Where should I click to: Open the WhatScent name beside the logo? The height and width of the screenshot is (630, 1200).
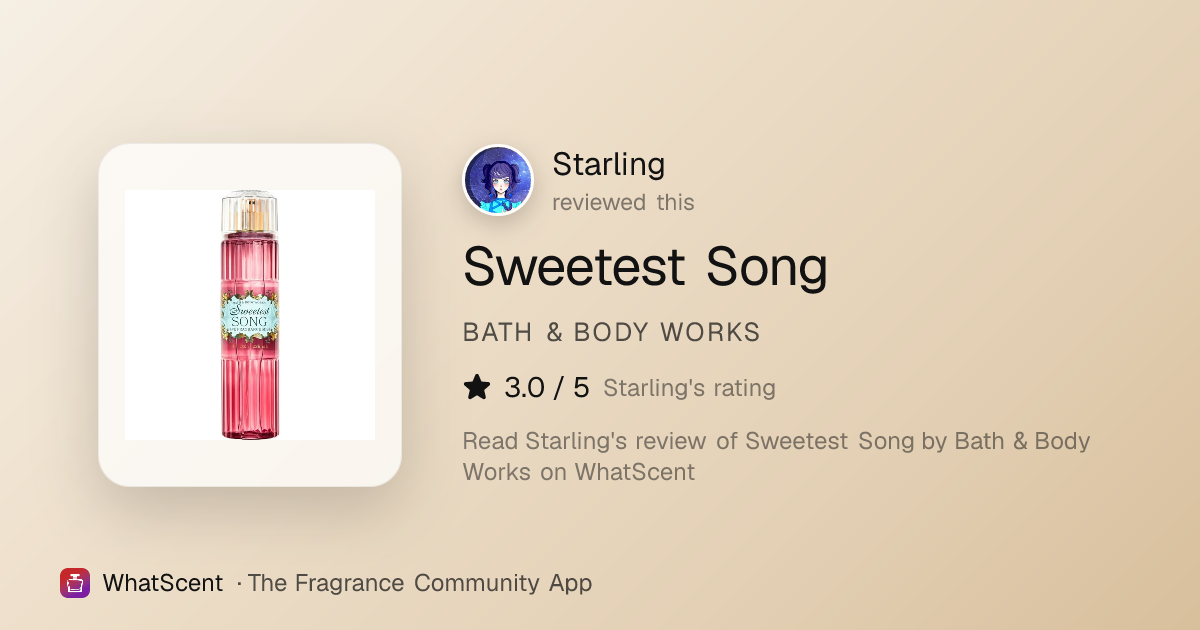(163, 583)
